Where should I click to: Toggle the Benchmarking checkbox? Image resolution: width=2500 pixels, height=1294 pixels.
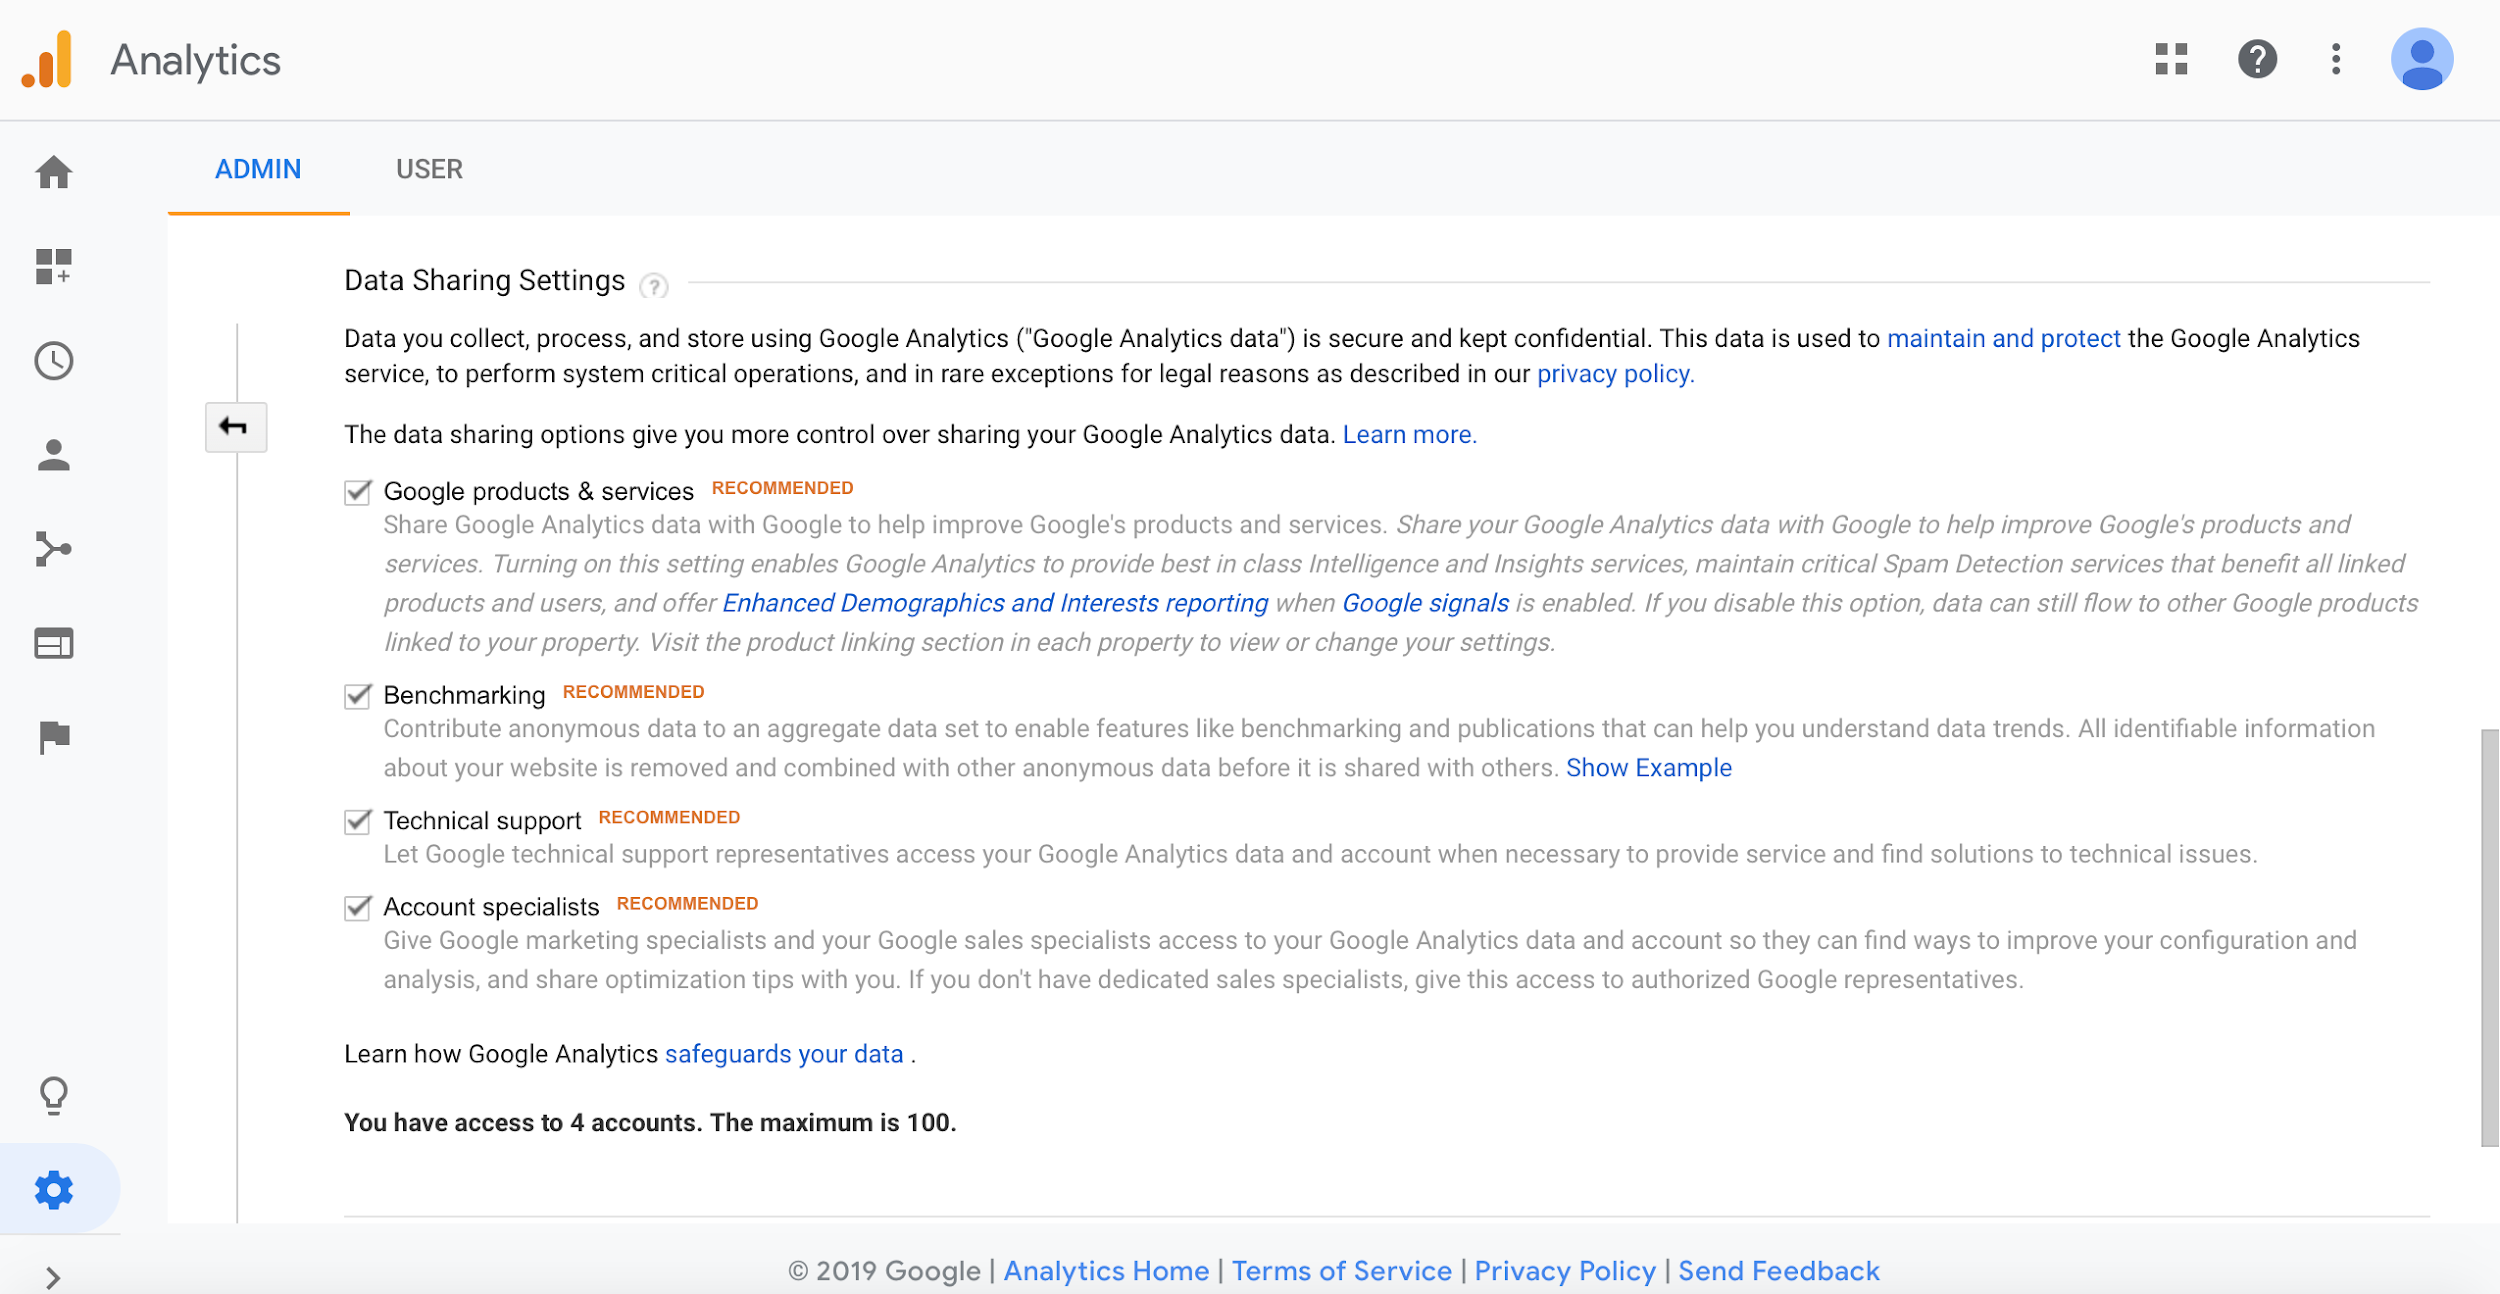(x=358, y=695)
